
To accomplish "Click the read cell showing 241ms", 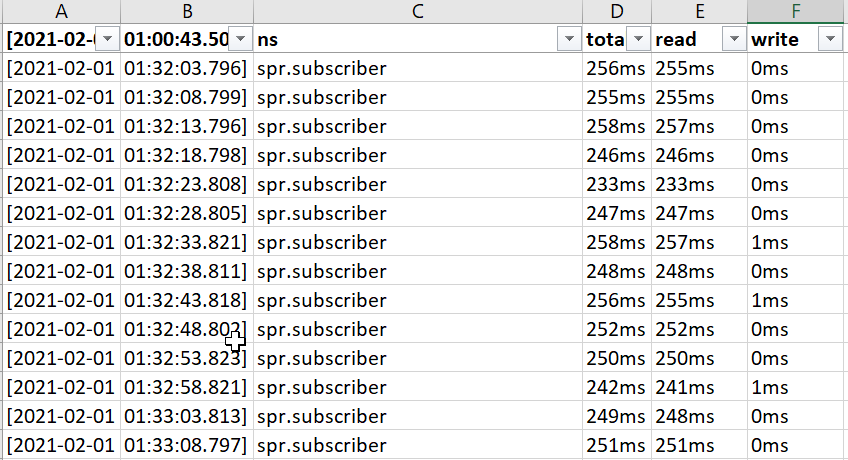I will tap(698, 388).
